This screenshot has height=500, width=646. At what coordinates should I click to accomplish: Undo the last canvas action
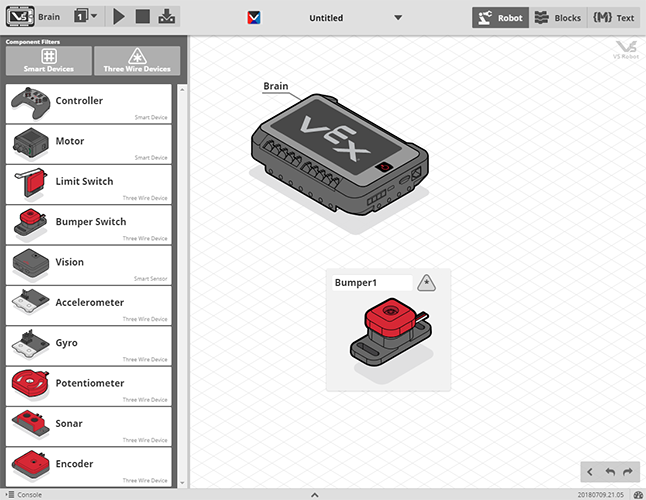pyautogui.click(x=610, y=472)
